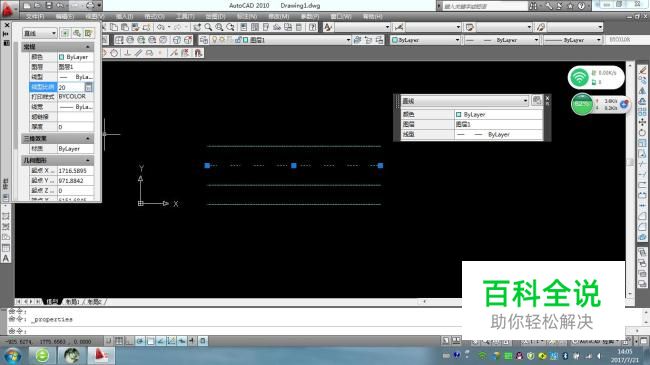This screenshot has height=365, width=650.
Task: Toggle Object Snap in status bar
Action: (x=150, y=341)
